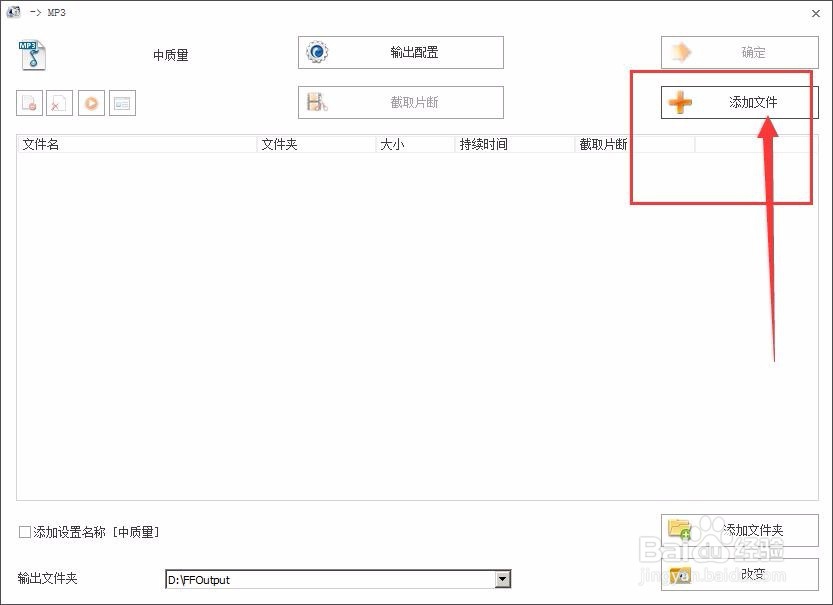Click the MP3 format icon top-left
Screen dimensions: 833x605
coord(30,53)
